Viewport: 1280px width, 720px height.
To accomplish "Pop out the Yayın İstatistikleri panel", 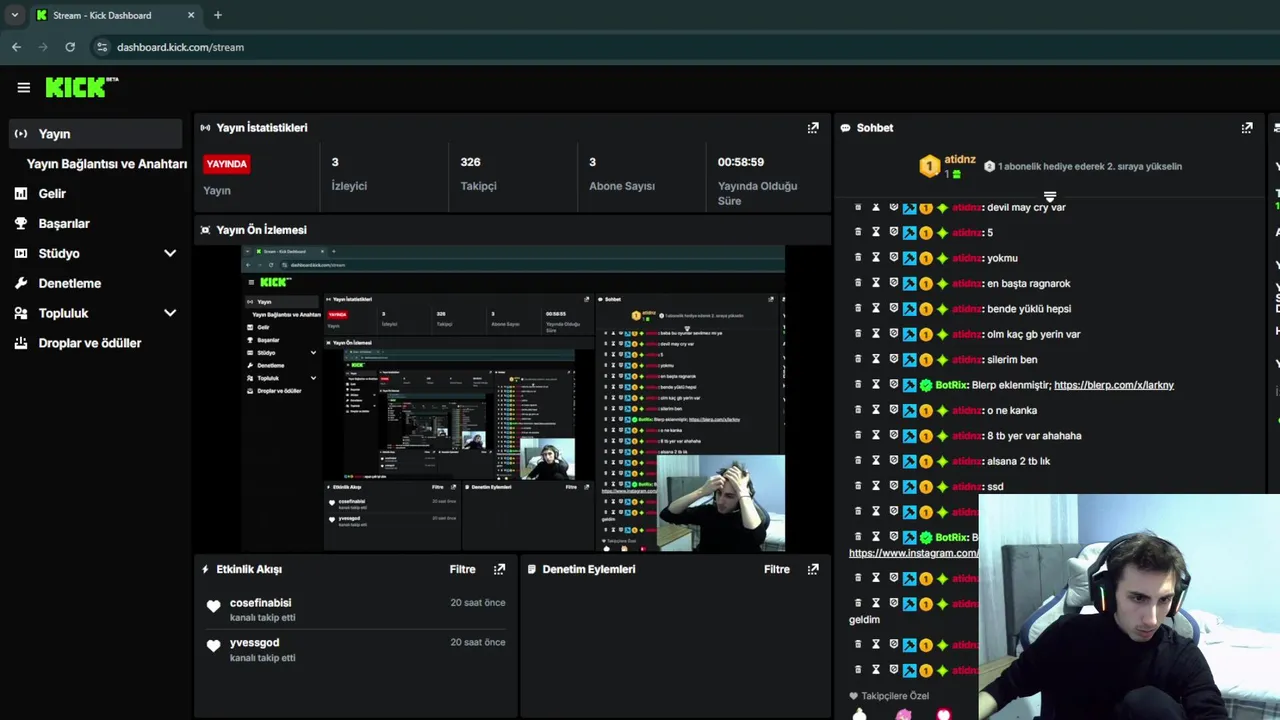I will point(813,128).
